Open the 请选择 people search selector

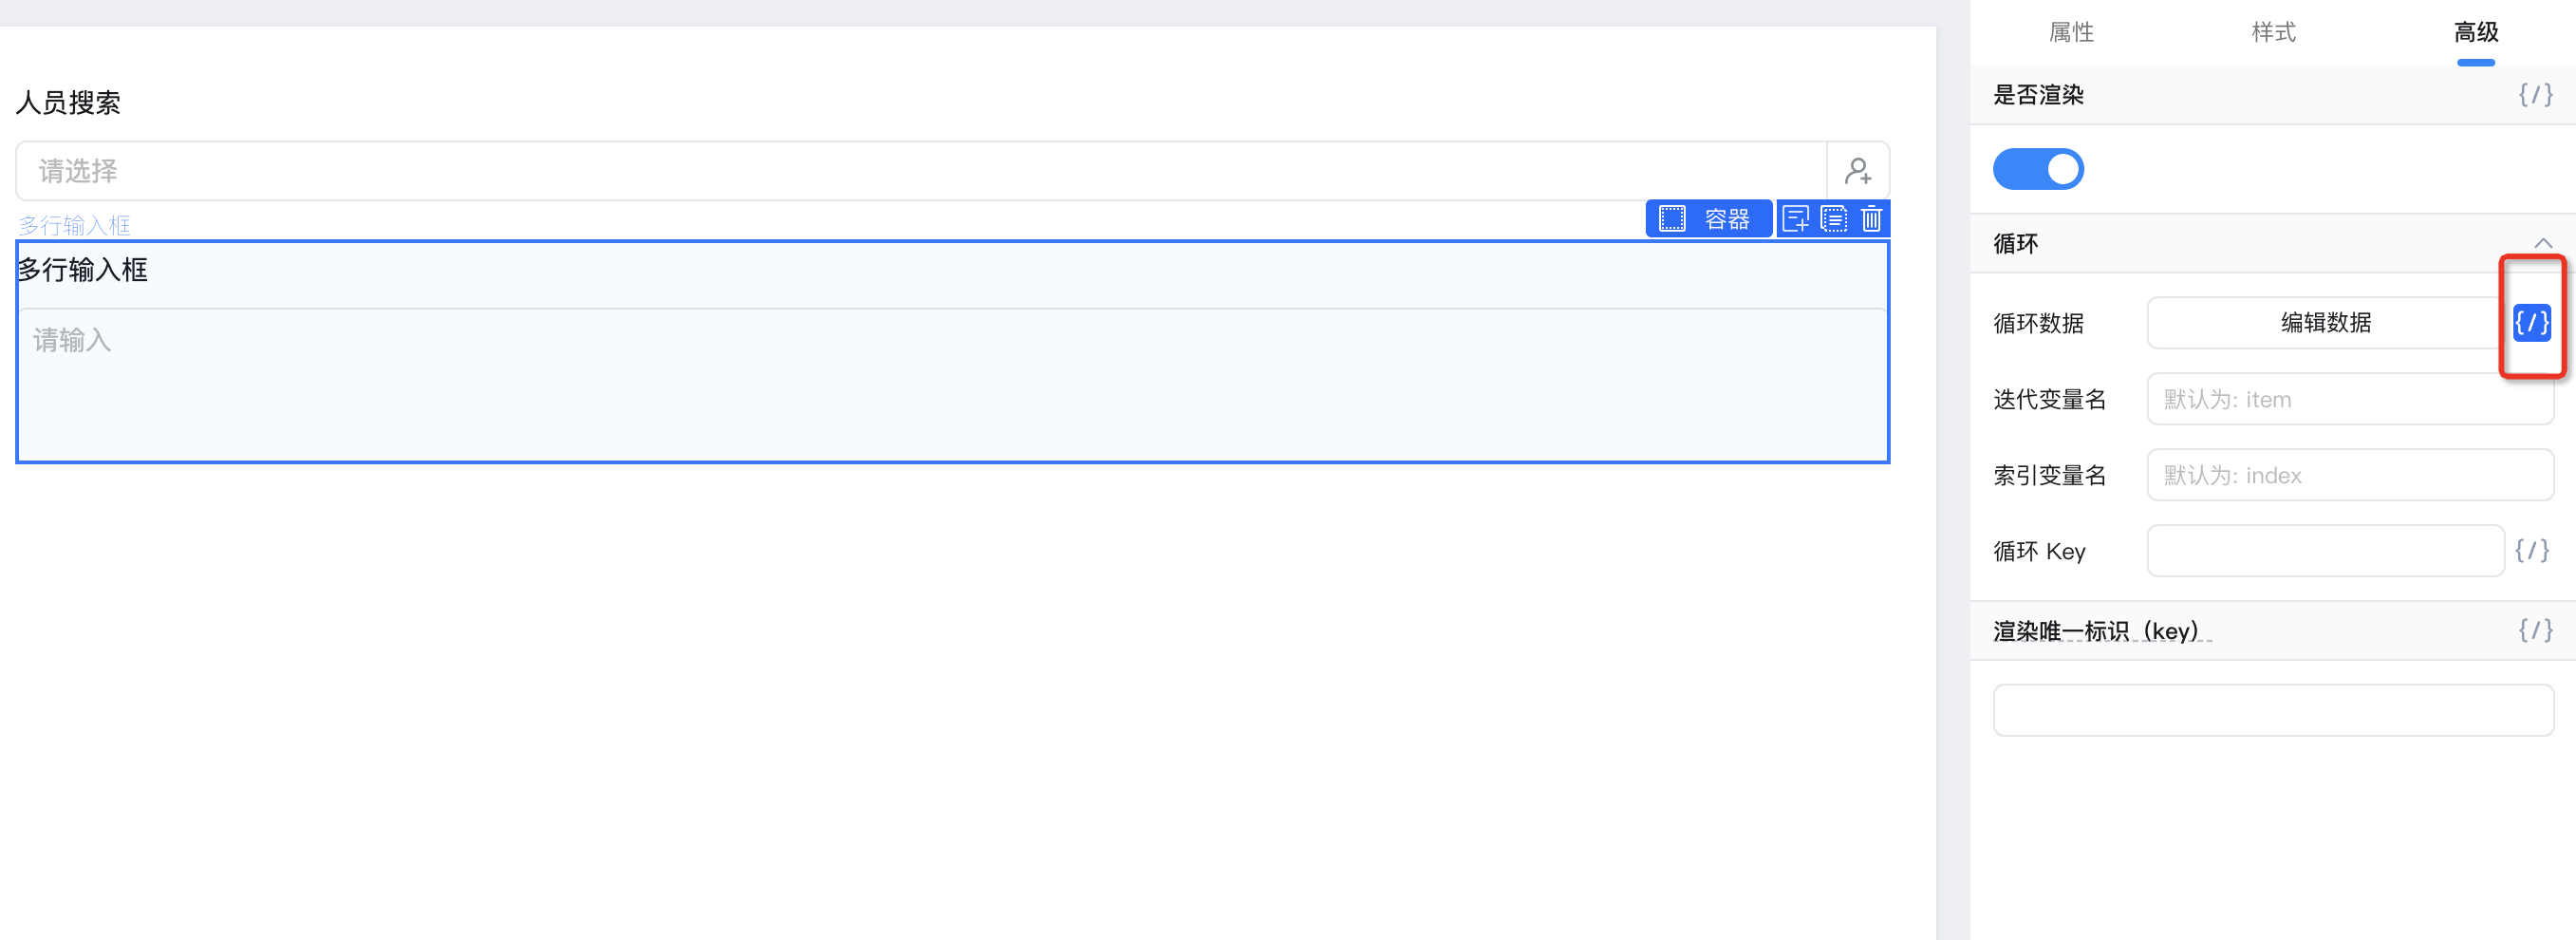(921, 171)
